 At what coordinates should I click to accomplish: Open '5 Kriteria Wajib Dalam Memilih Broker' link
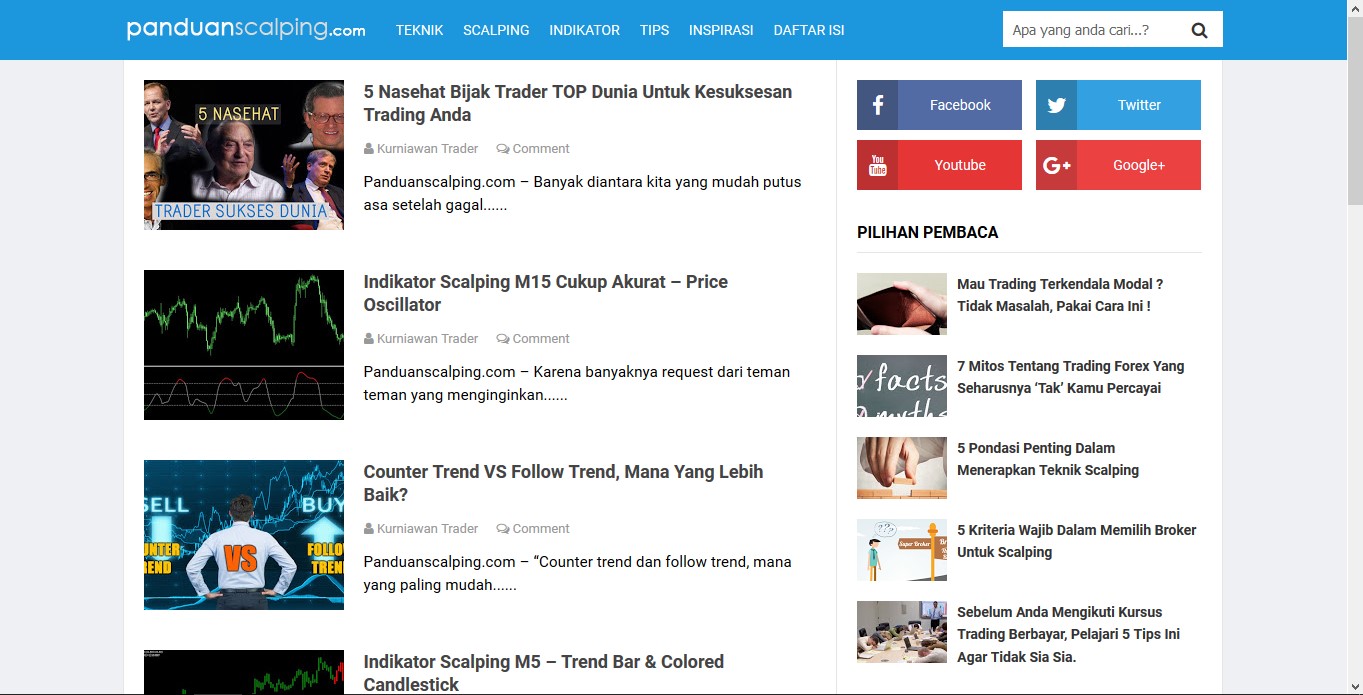point(1076,541)
